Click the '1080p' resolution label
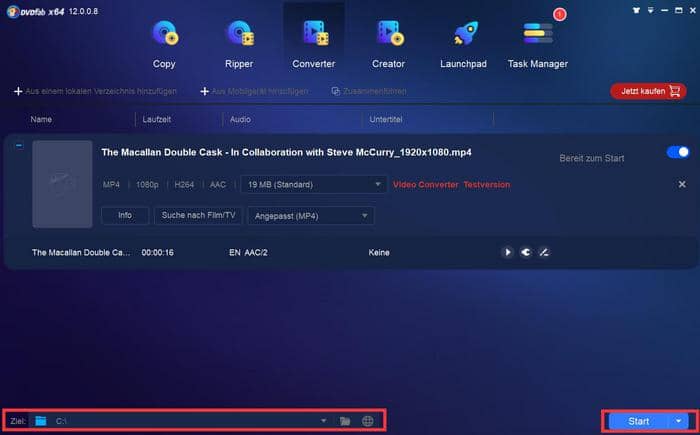The height and width of the screenshot is (435, 700). pos(147,184)
